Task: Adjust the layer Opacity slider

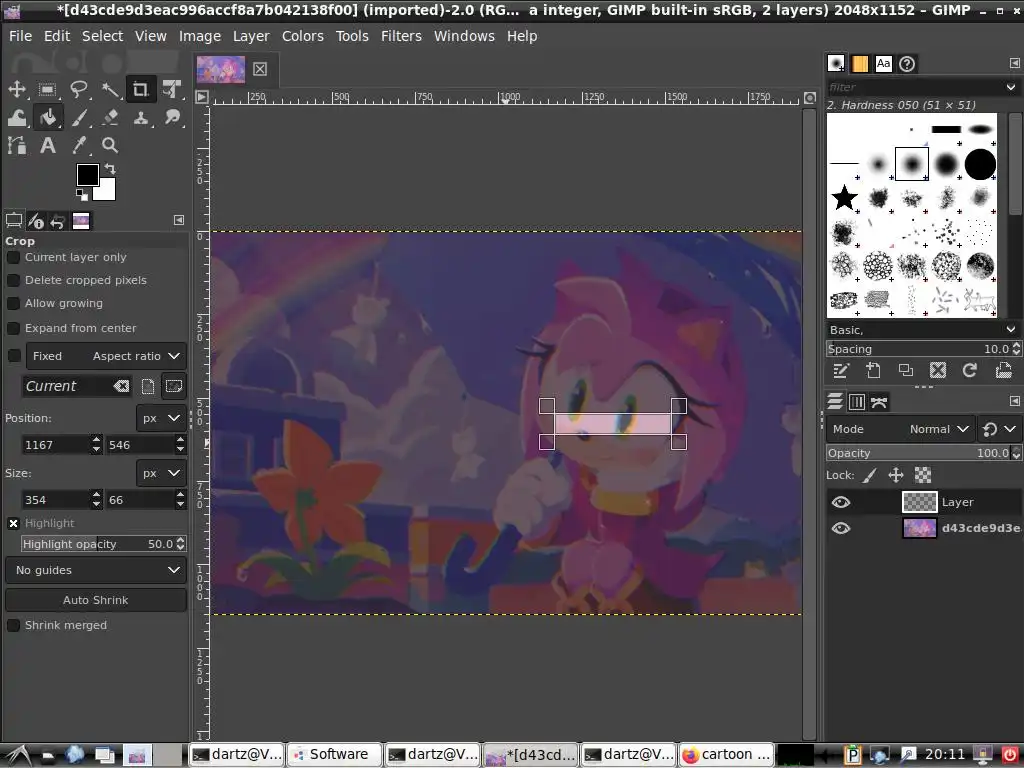Action: point(918,453)
